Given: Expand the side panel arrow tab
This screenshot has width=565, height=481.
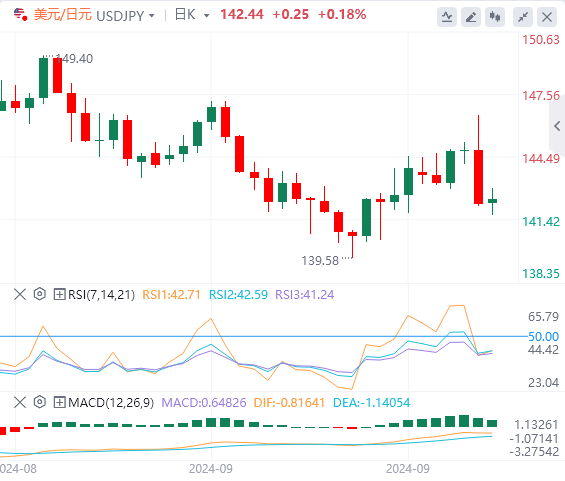Looking at the screenshot, I should tap(557, 126).
